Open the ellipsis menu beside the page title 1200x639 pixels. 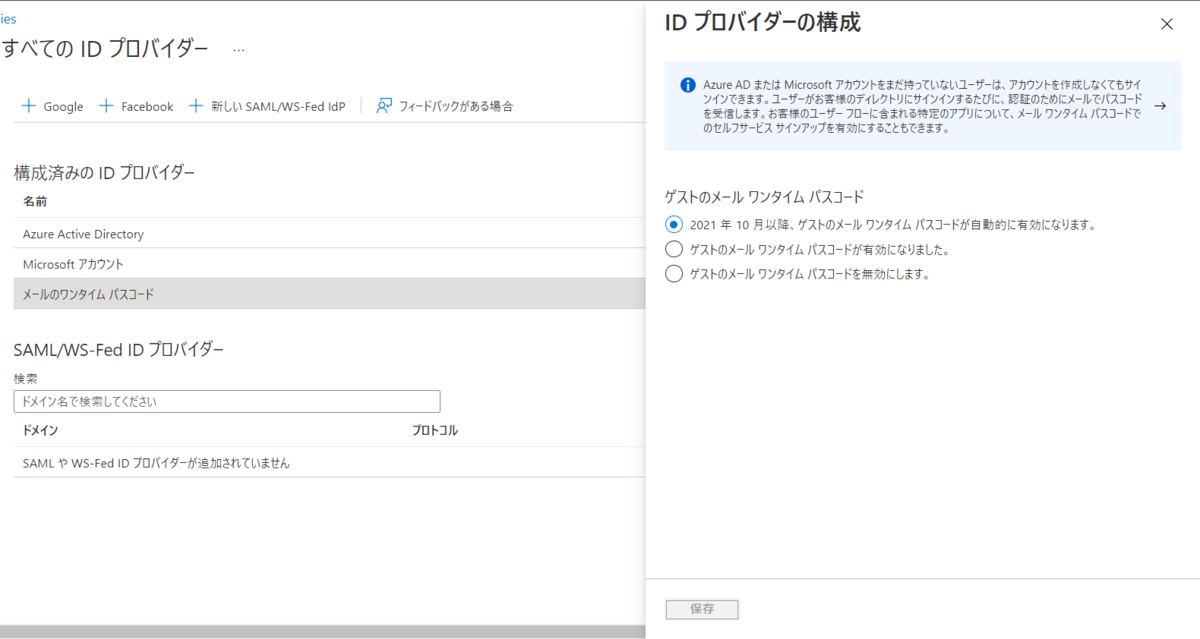(x=239, y=48)
